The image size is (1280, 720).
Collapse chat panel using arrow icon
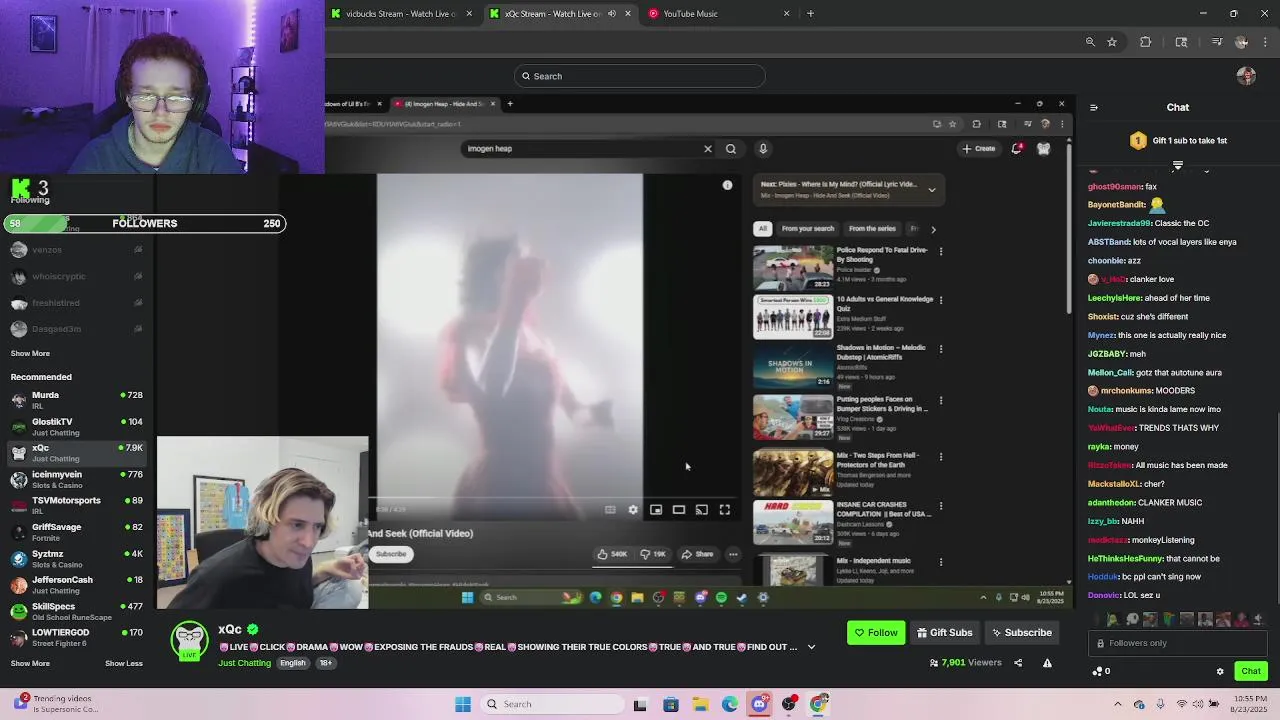coord(1093,108)
